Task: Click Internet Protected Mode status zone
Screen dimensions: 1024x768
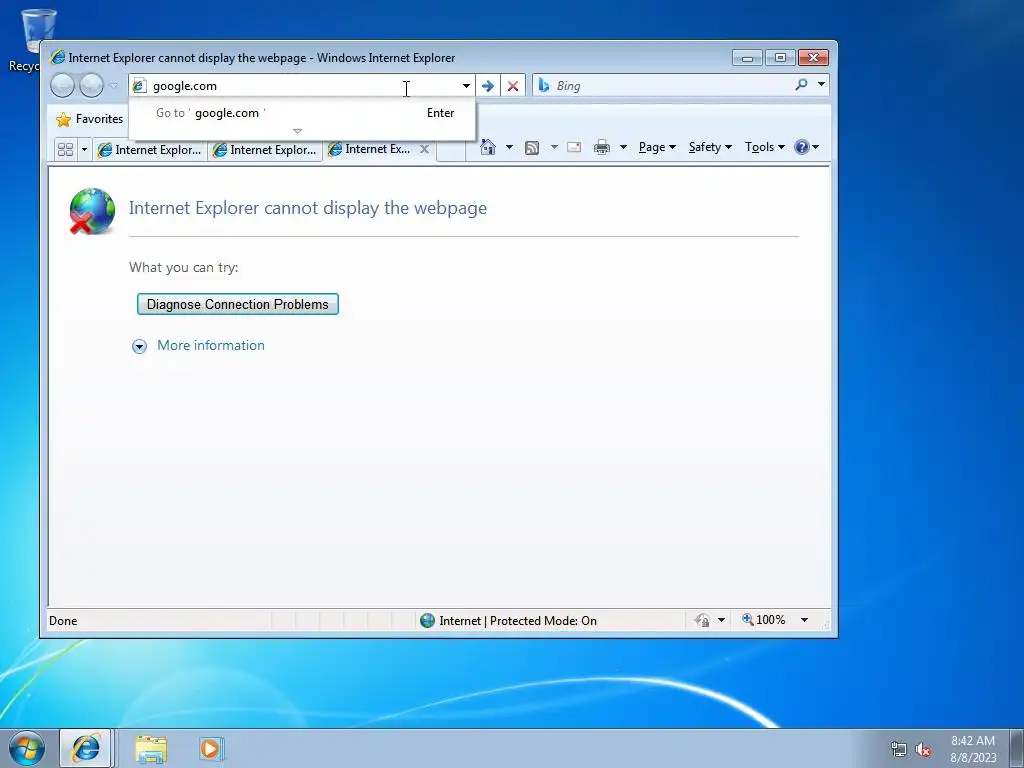Action: [508, 620]
